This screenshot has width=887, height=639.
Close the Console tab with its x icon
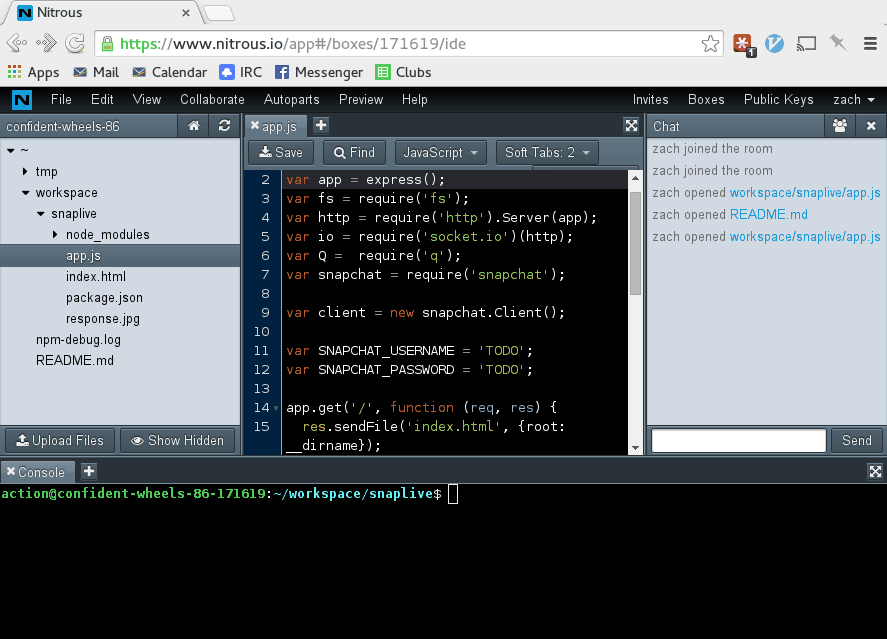coord(11,471)
